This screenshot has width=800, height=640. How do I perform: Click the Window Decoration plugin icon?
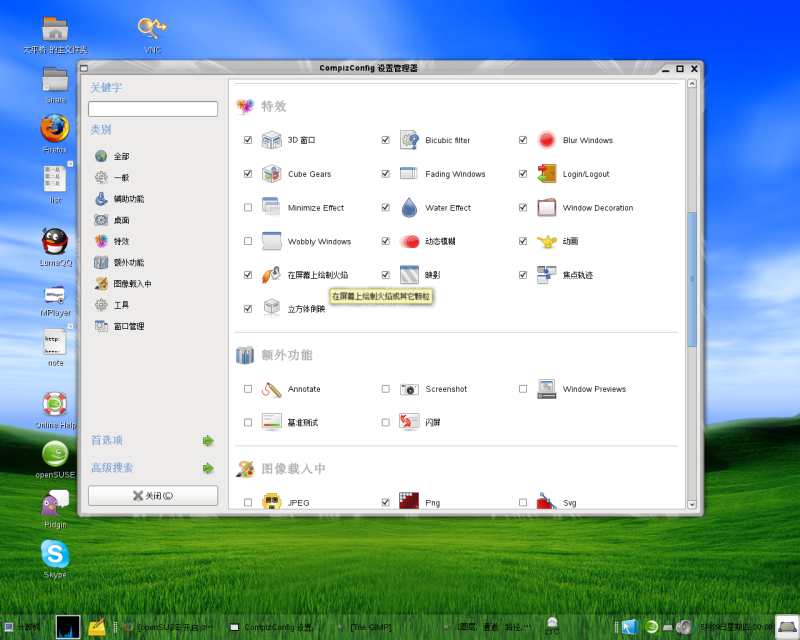[x=546, y=207]
